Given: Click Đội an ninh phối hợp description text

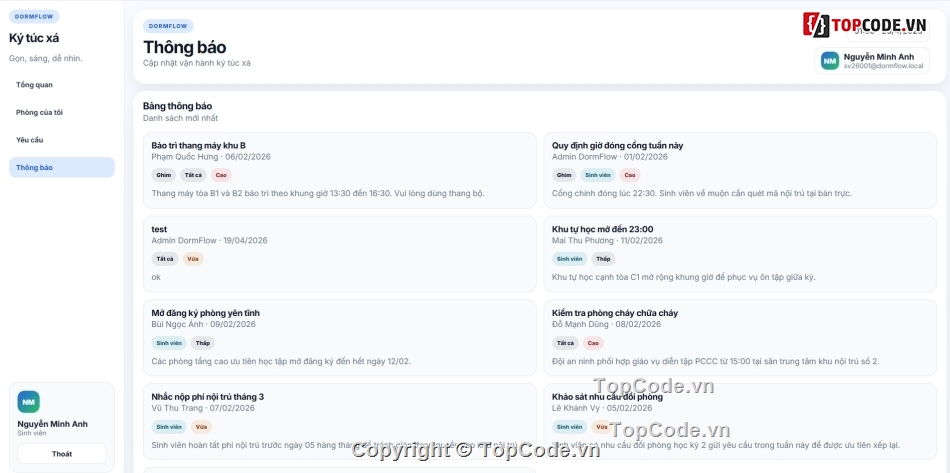Looking at the screenshot, I should [715, 362].
